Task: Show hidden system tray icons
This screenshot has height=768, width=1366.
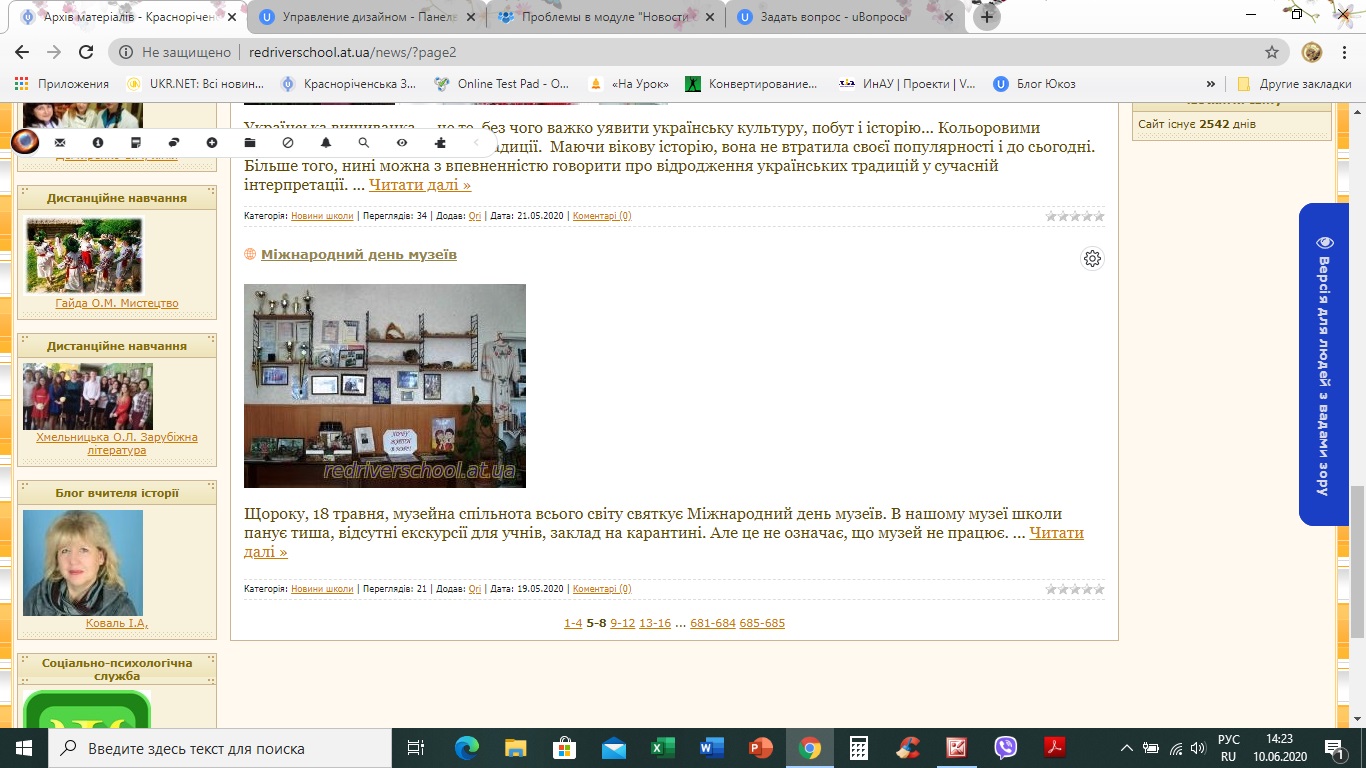Action: pyautogui.click(x=1127, y=748)
